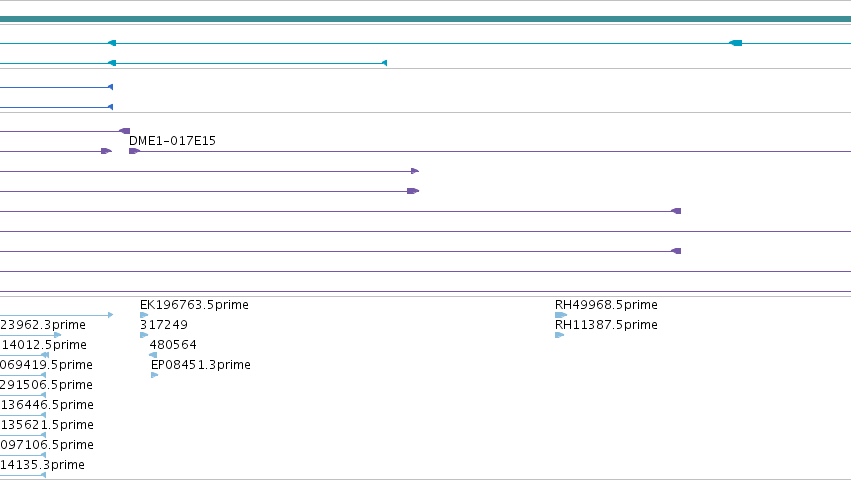The height and width of the screenshot is (480, 851).
Task: Click the teal arrowhead ending the second transcript
Action: [384, 64]
